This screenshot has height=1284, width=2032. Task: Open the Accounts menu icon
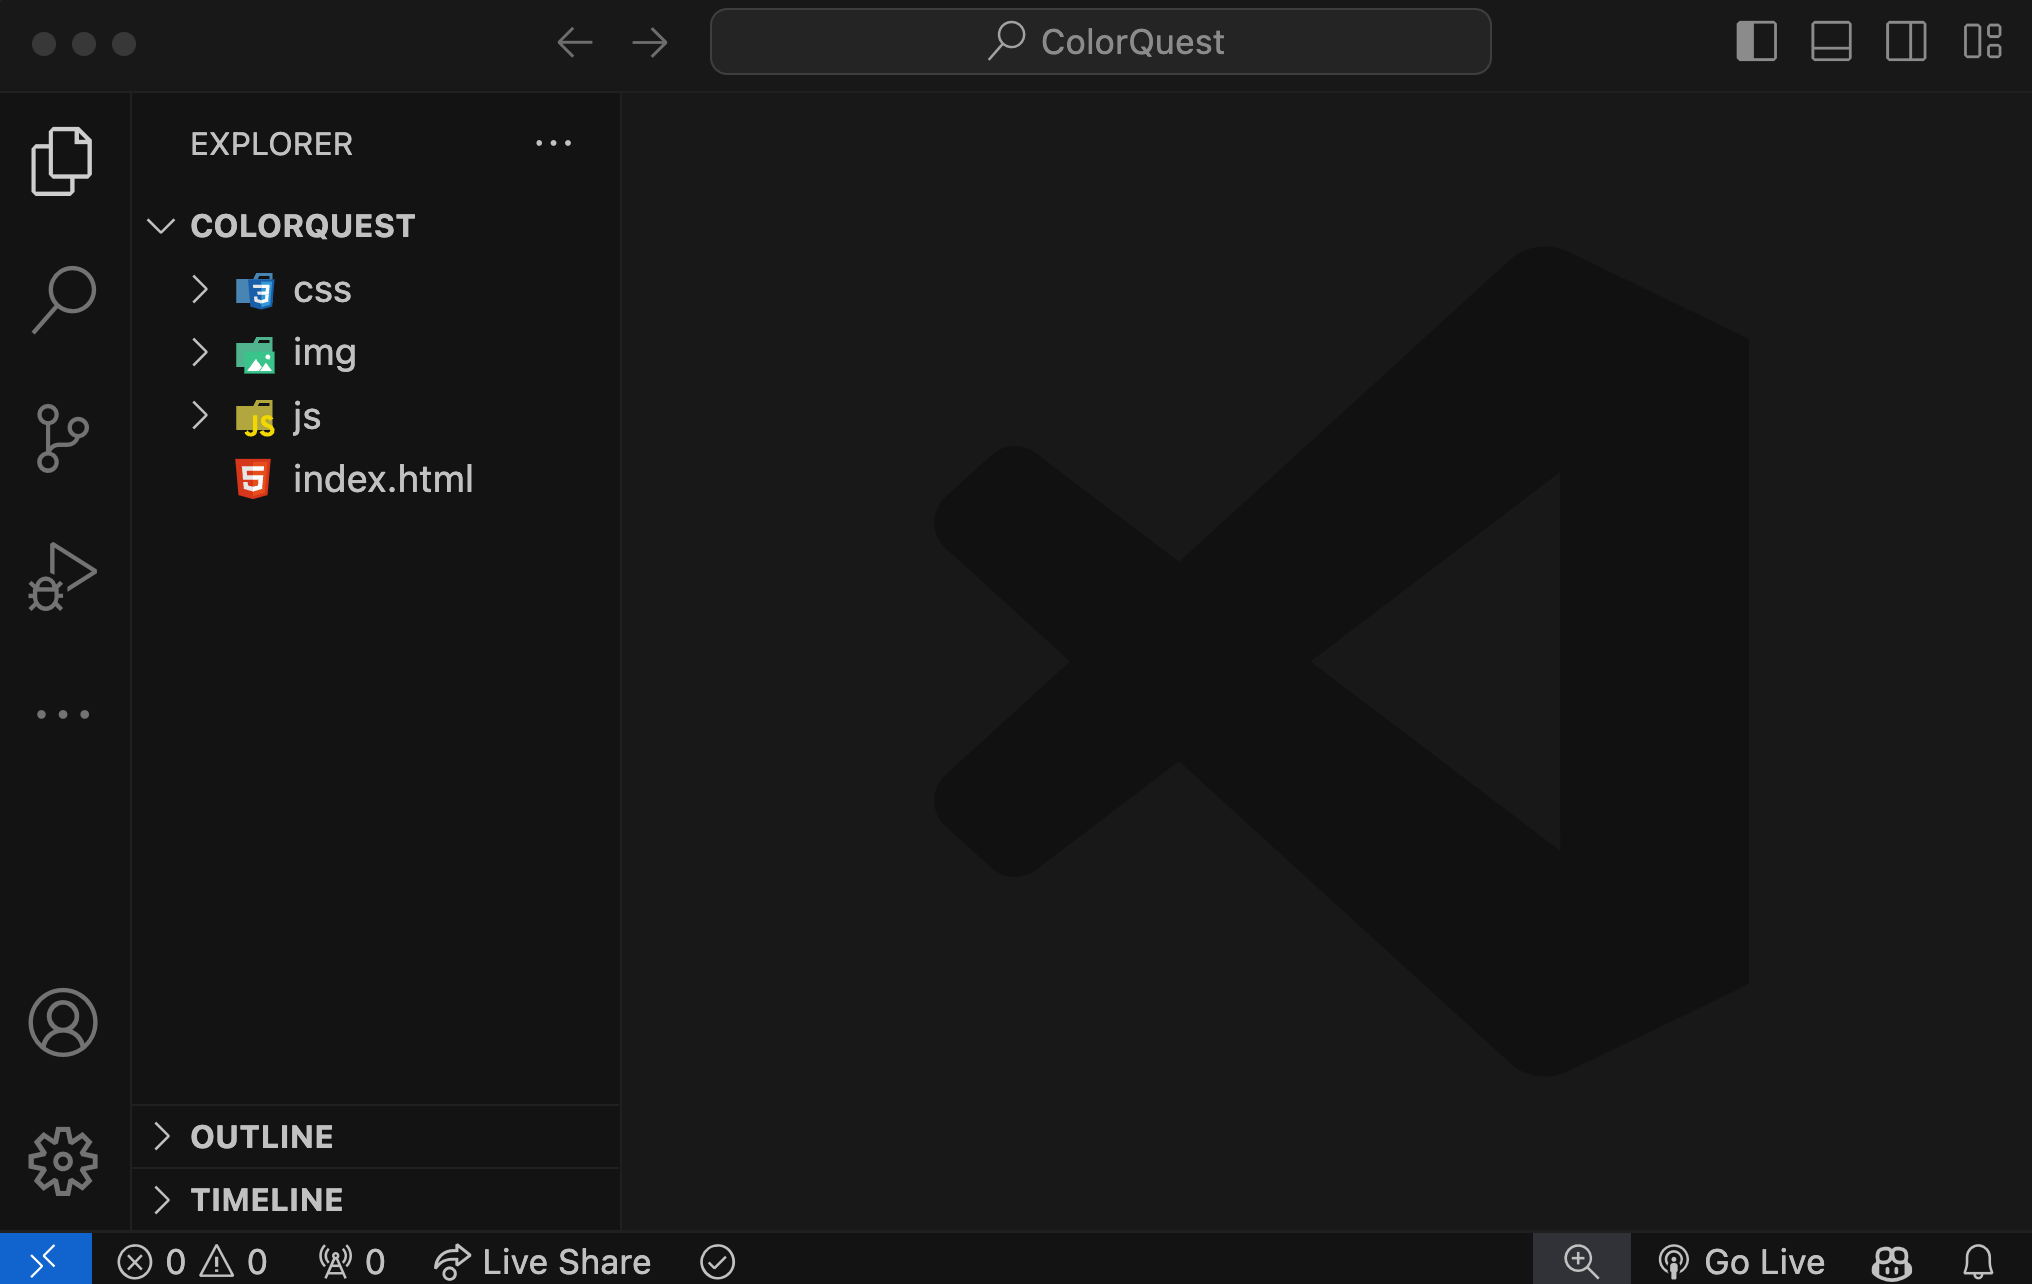pyautogui.click(x=62, y=1022)
